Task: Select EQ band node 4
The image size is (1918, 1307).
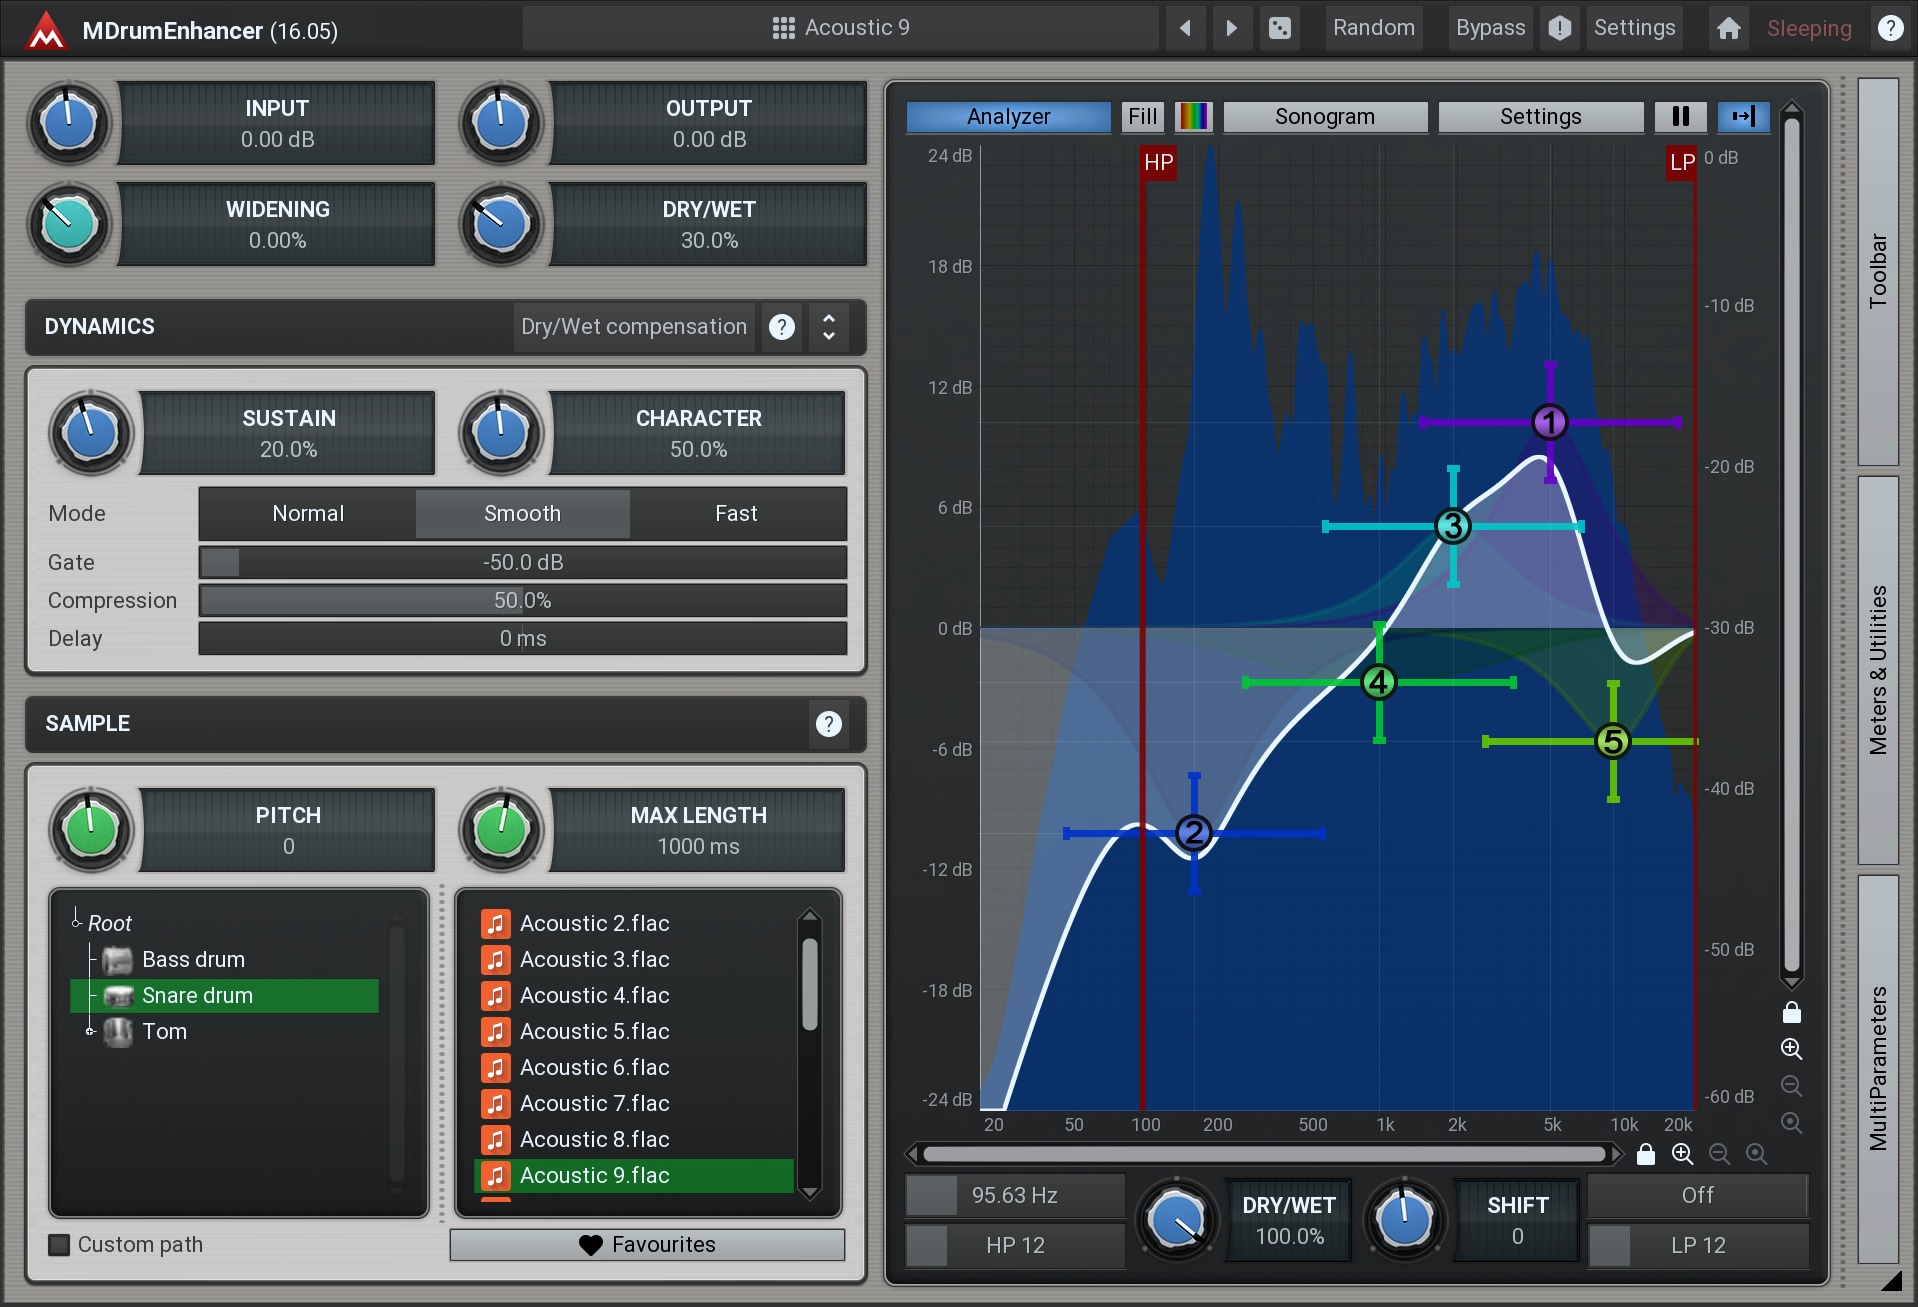Action: [x=1379, y=682]
